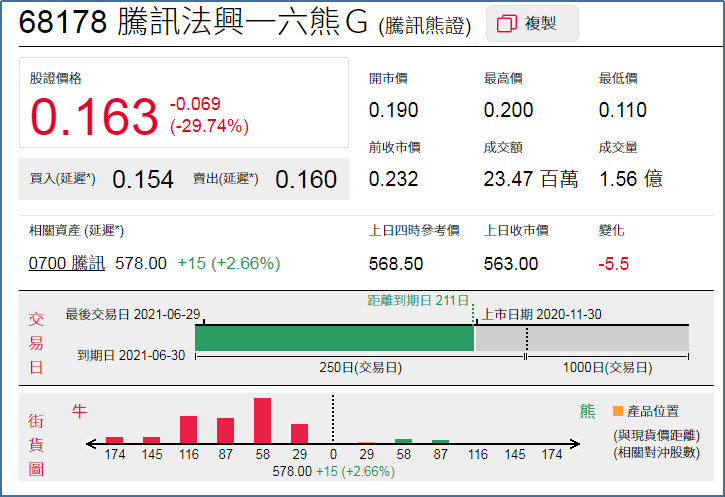The width and height of the screenshot is (725, 497).
Task: Click the opening price 0.190
Action: [x=393, y=110]
